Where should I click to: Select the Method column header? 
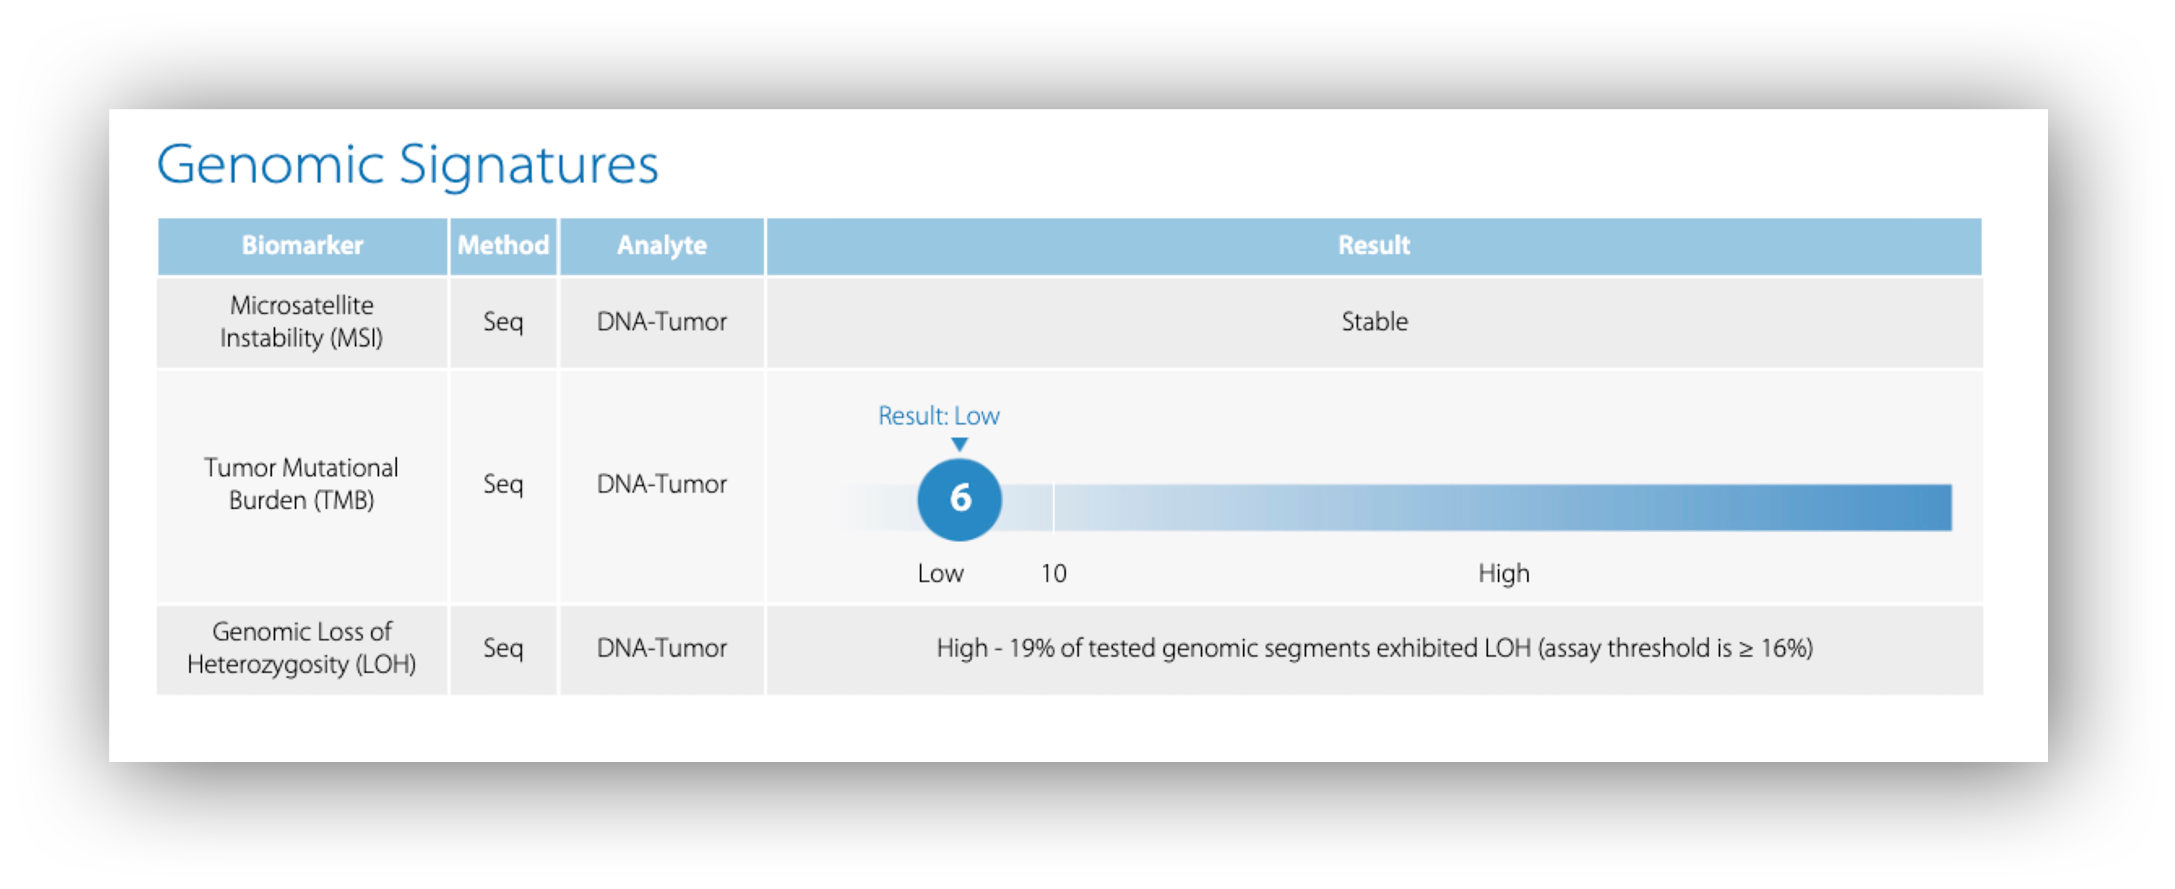click(x=503, y=246)
